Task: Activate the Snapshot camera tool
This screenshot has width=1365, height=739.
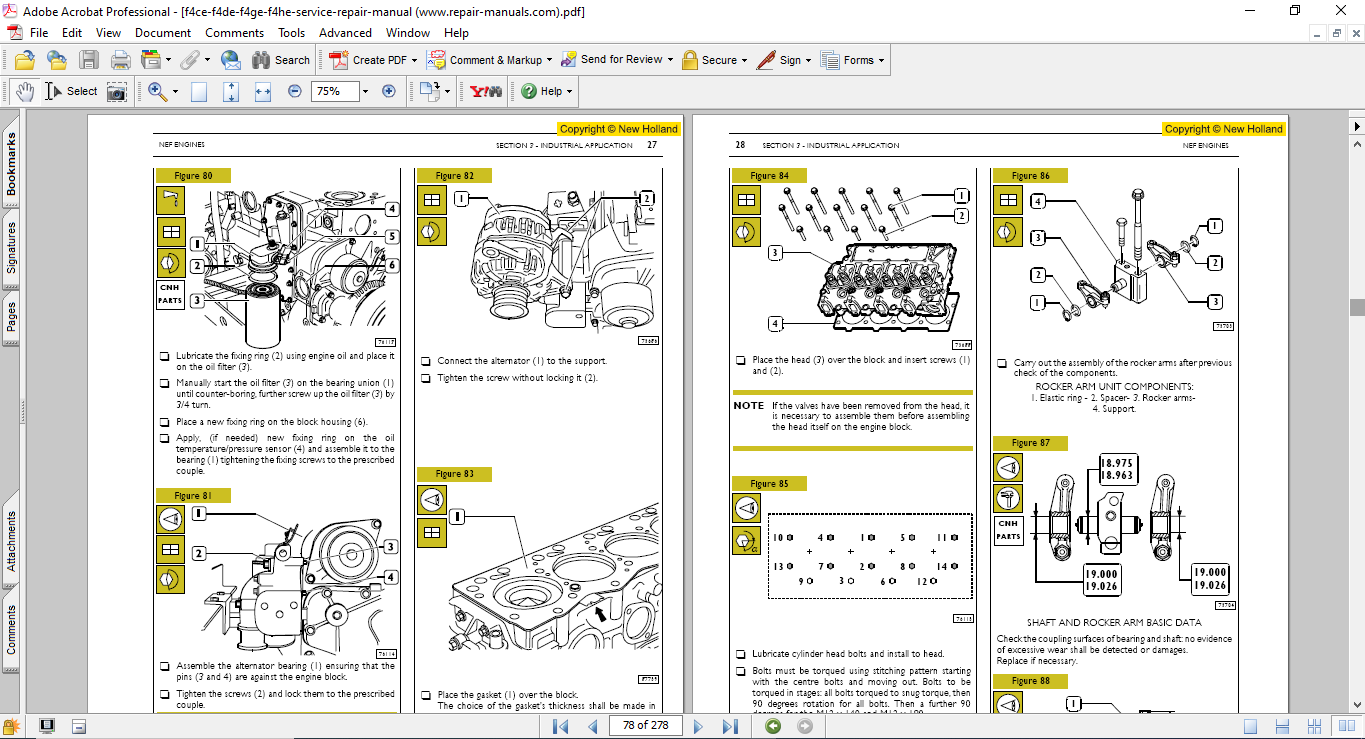Action: 117,91
